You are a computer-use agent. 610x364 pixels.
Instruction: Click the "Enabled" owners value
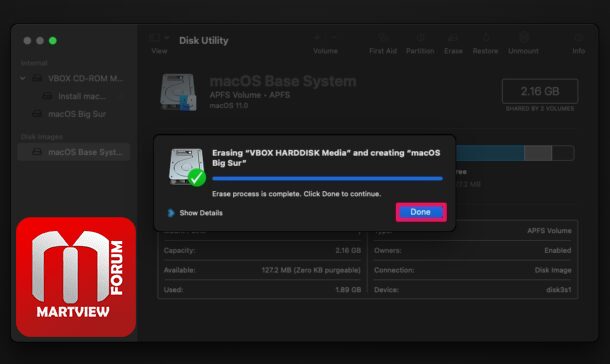(558, 250)
